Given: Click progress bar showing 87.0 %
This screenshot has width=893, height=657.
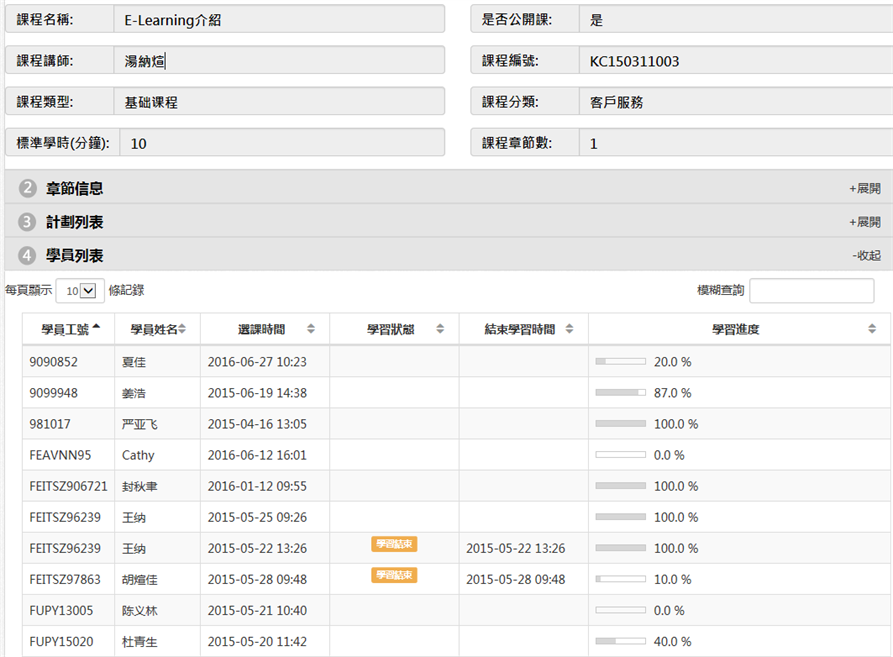Looking at the screenshot, I should click(620, 393).
